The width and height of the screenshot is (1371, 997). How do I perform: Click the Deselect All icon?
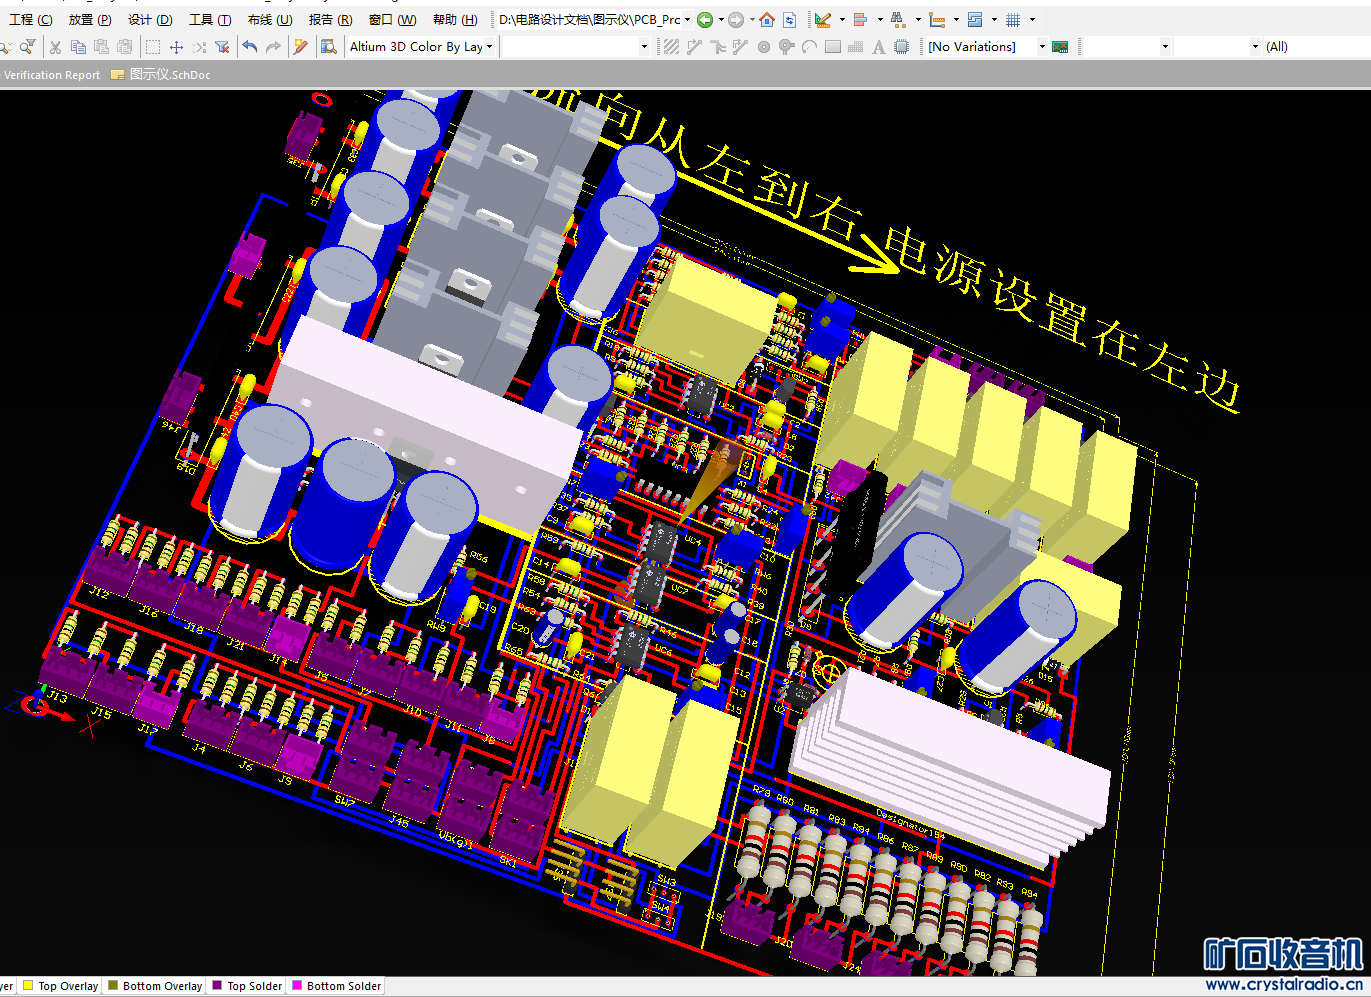199,47
